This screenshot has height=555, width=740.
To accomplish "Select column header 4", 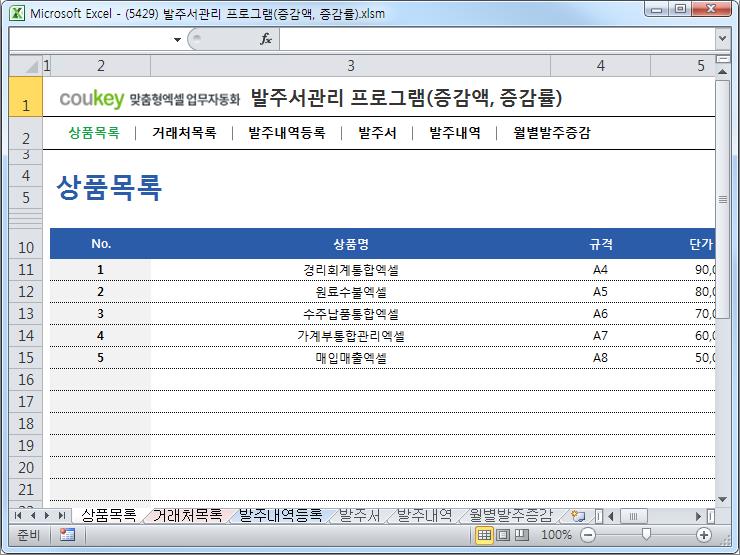I will 600,66.
